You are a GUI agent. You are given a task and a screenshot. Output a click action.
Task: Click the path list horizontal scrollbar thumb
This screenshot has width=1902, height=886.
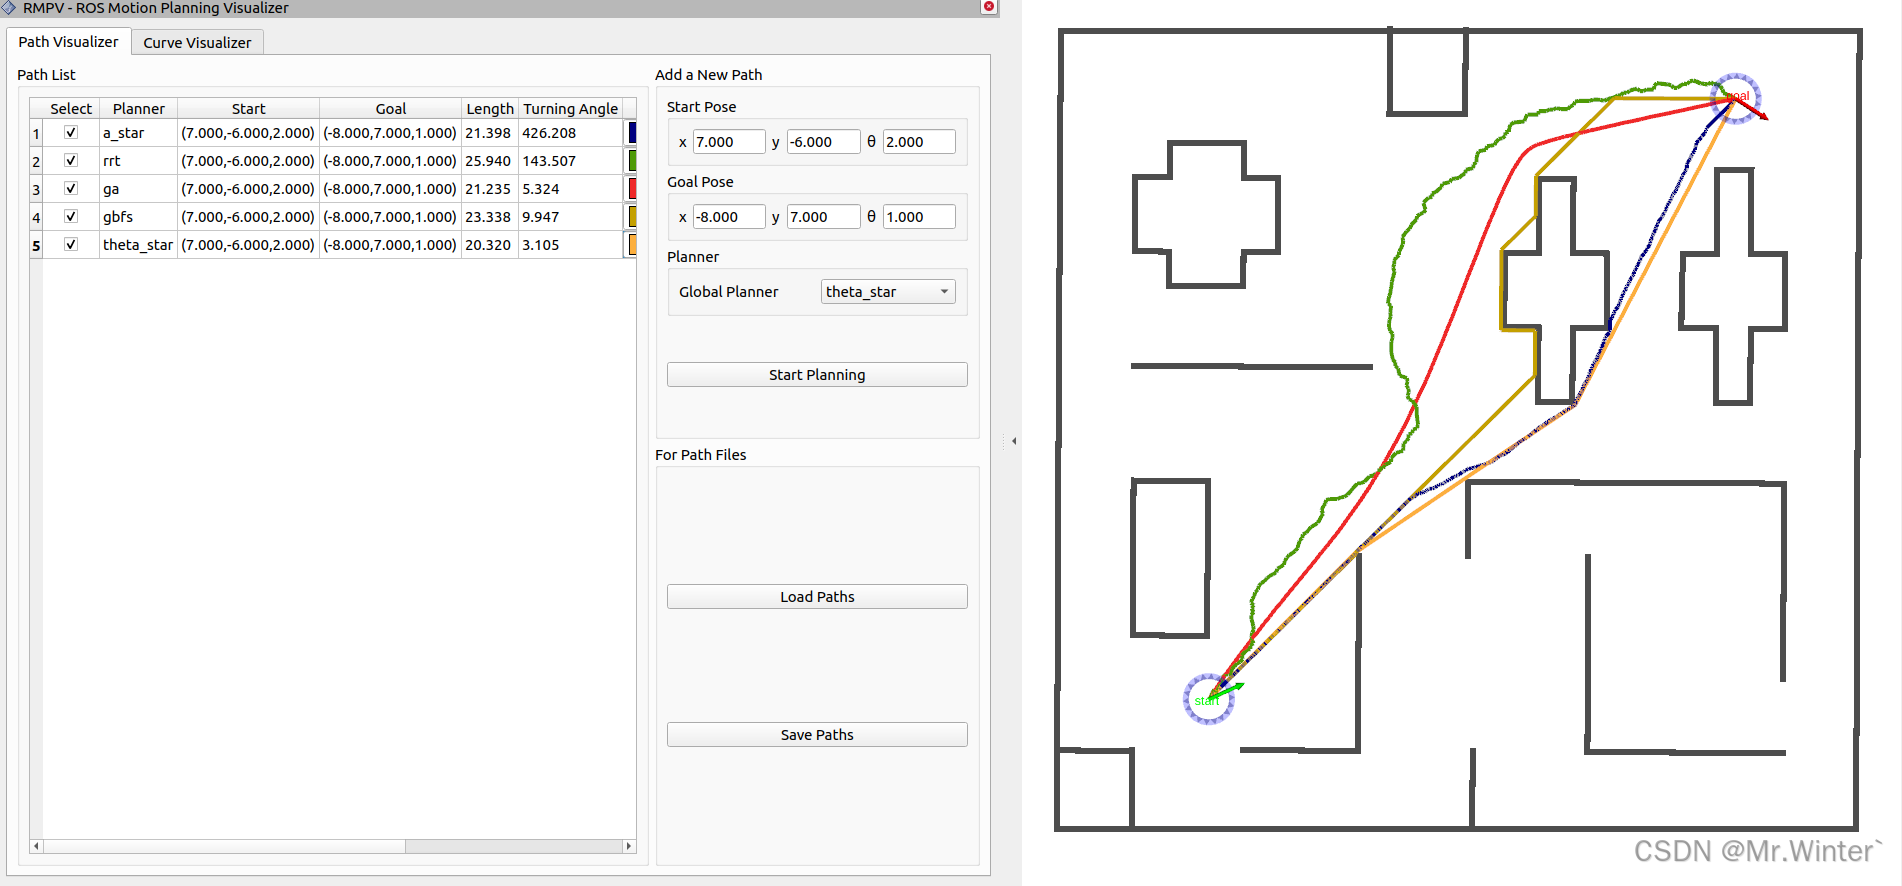point(224,846)
